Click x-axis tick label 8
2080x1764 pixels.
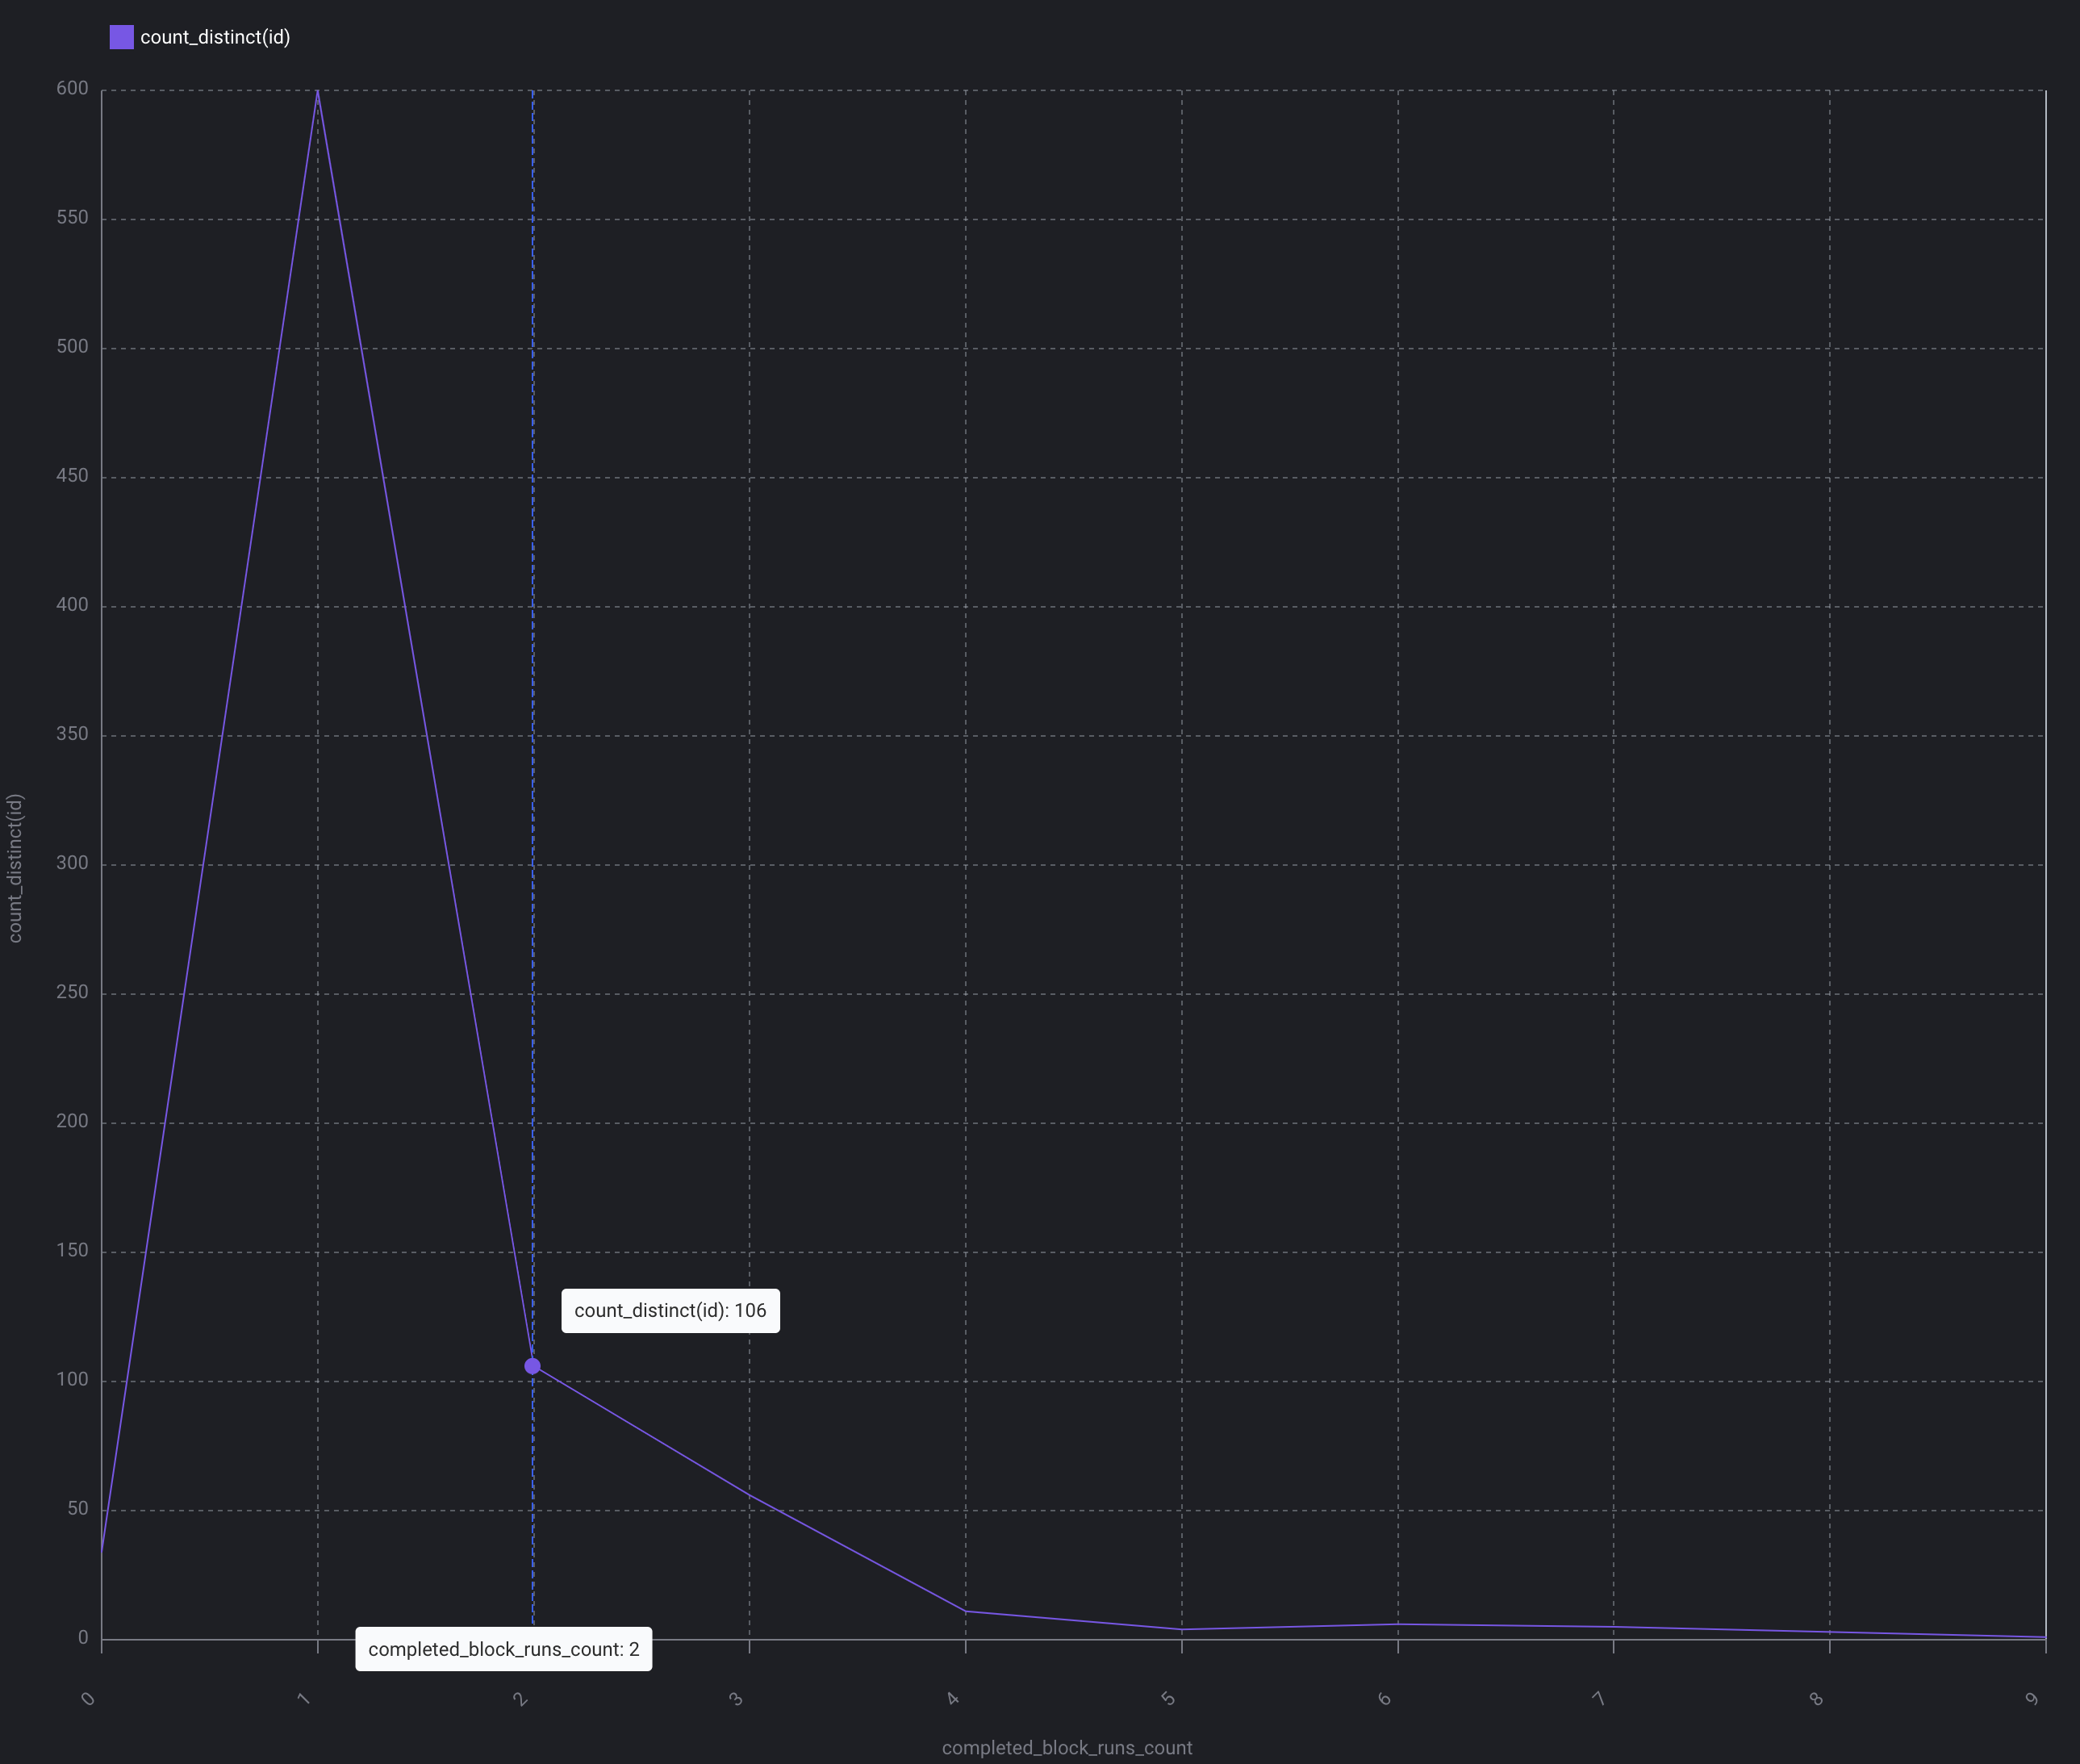tap(1816, 1699)
